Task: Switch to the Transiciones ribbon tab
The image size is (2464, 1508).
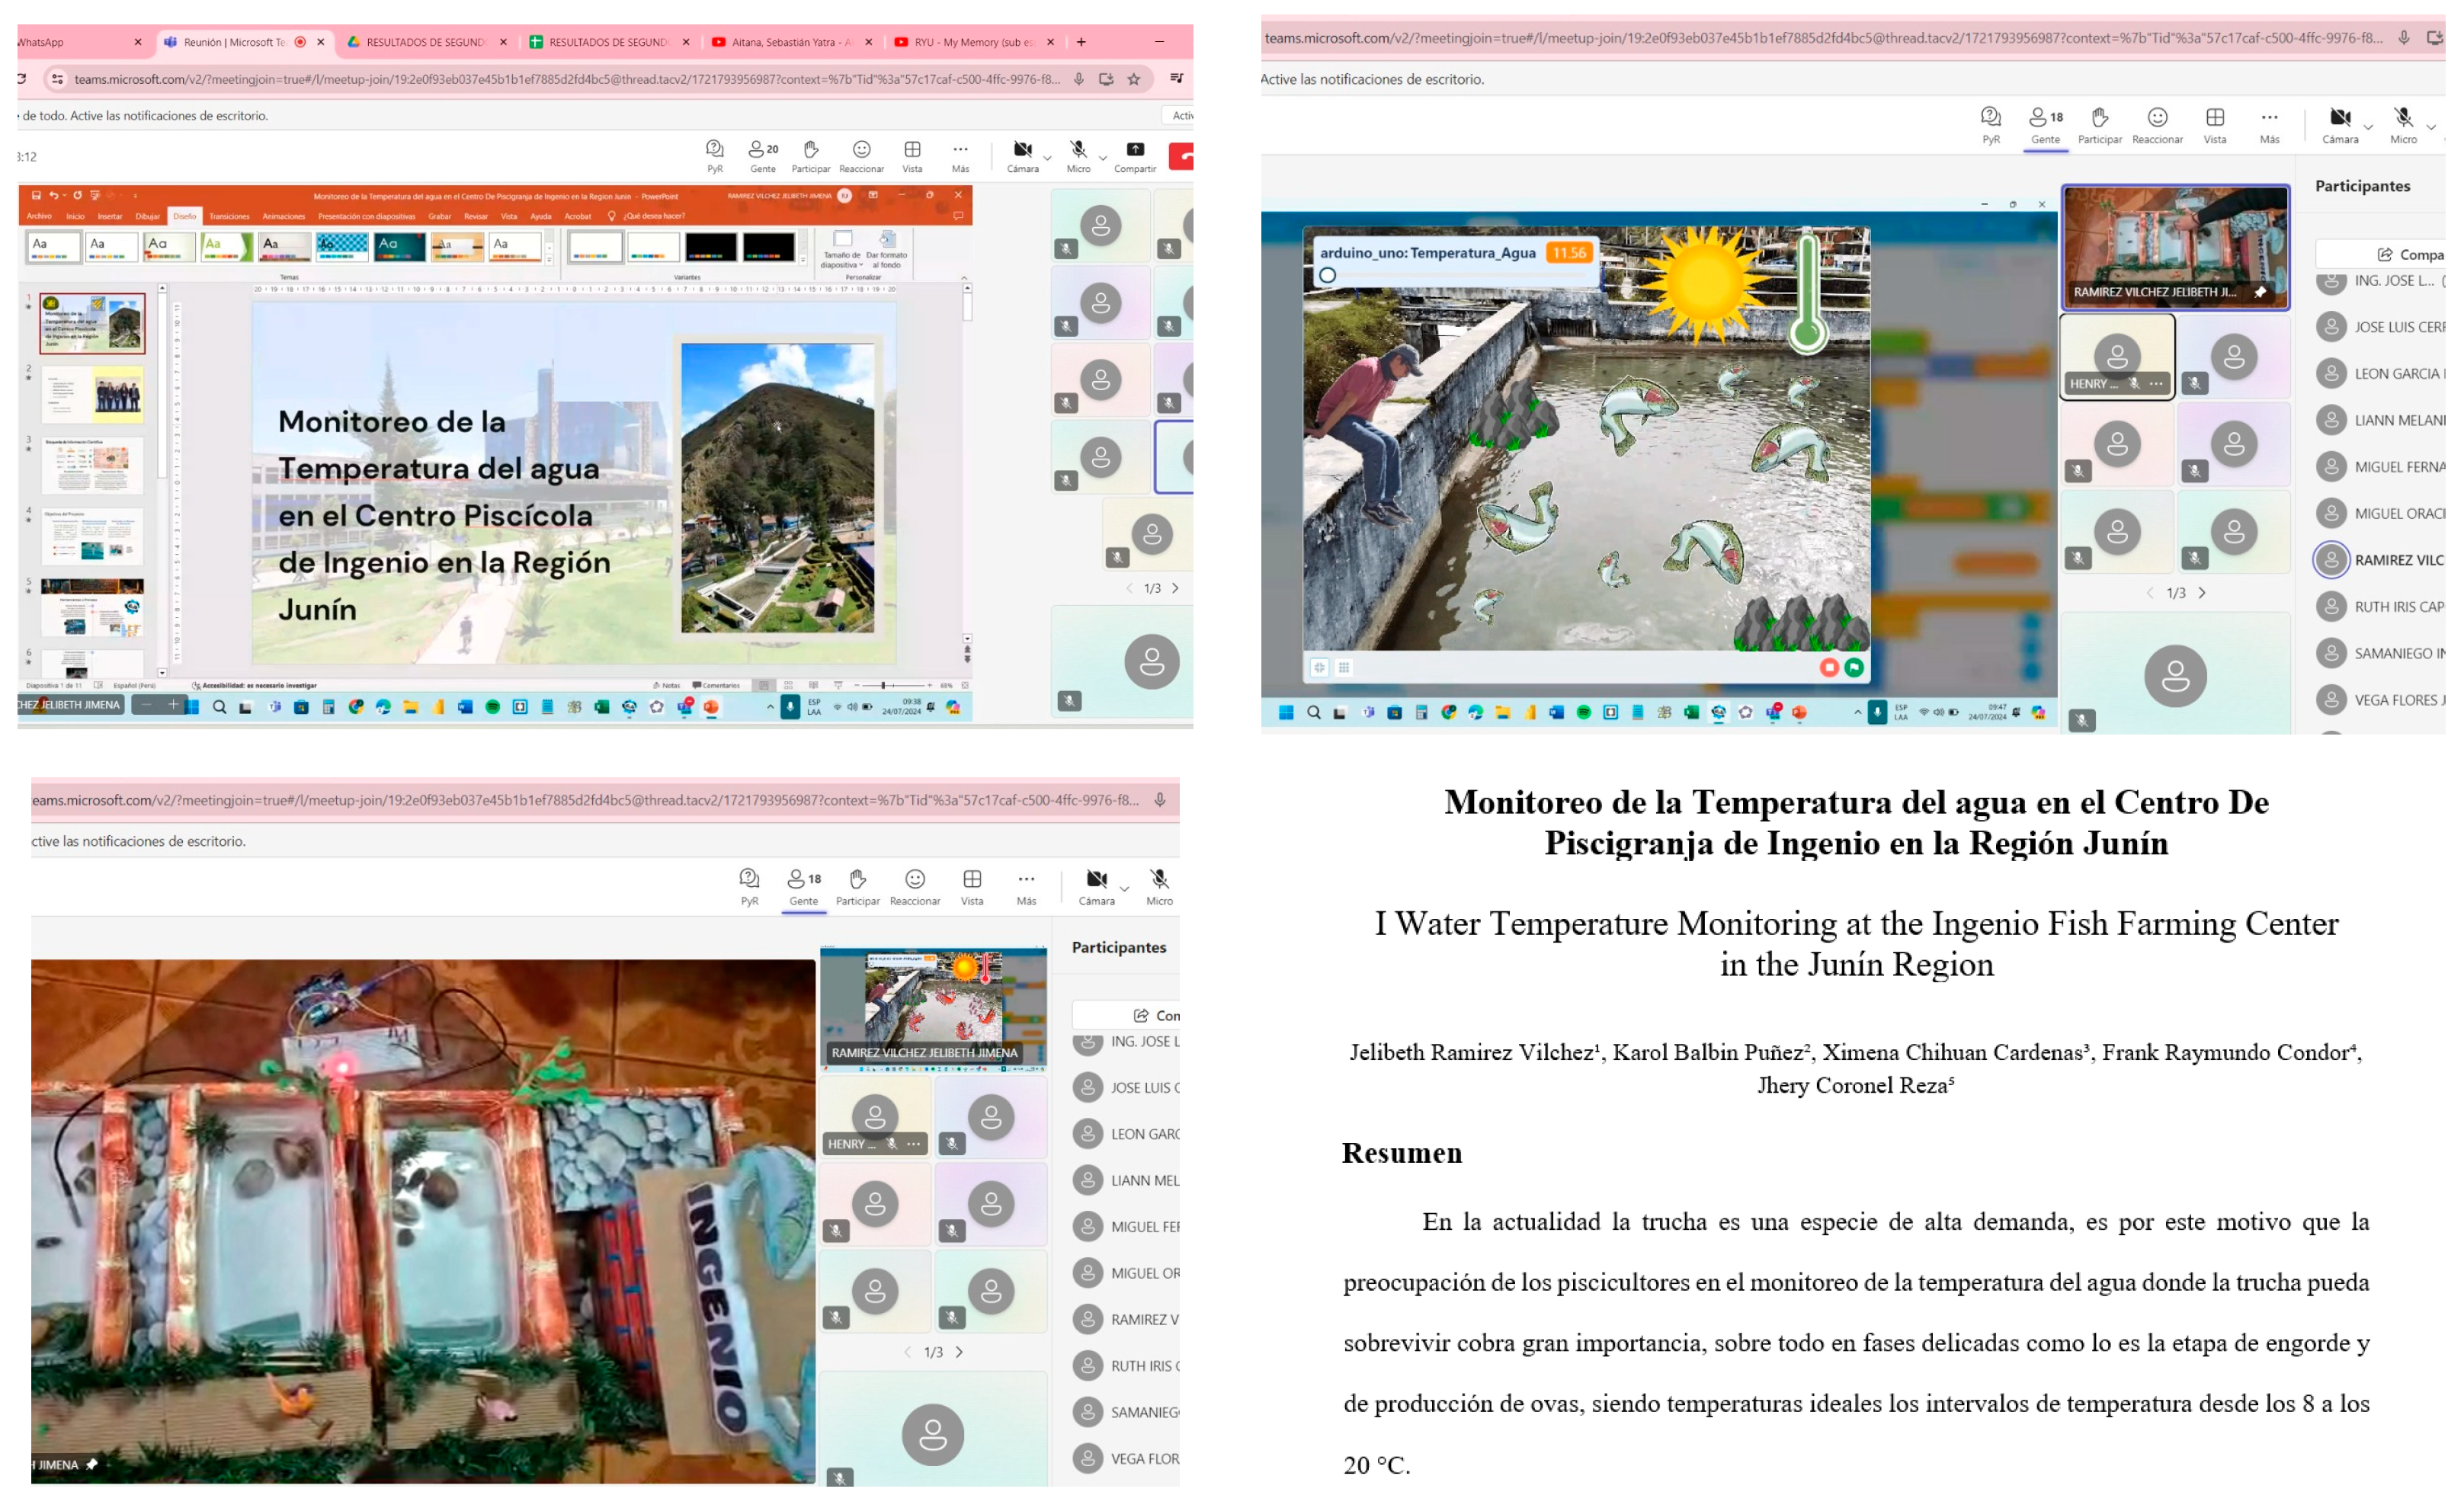Action: coord(229,216)
